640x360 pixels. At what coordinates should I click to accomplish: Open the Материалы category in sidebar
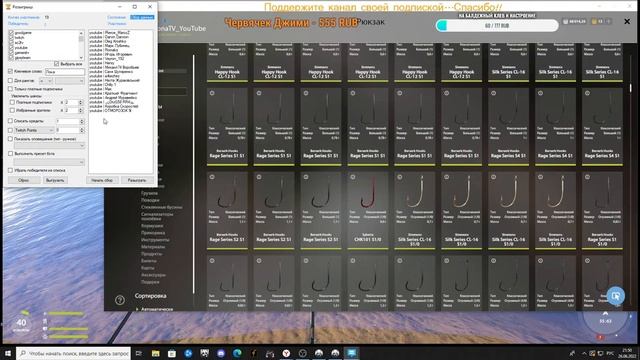coord(153,247)
